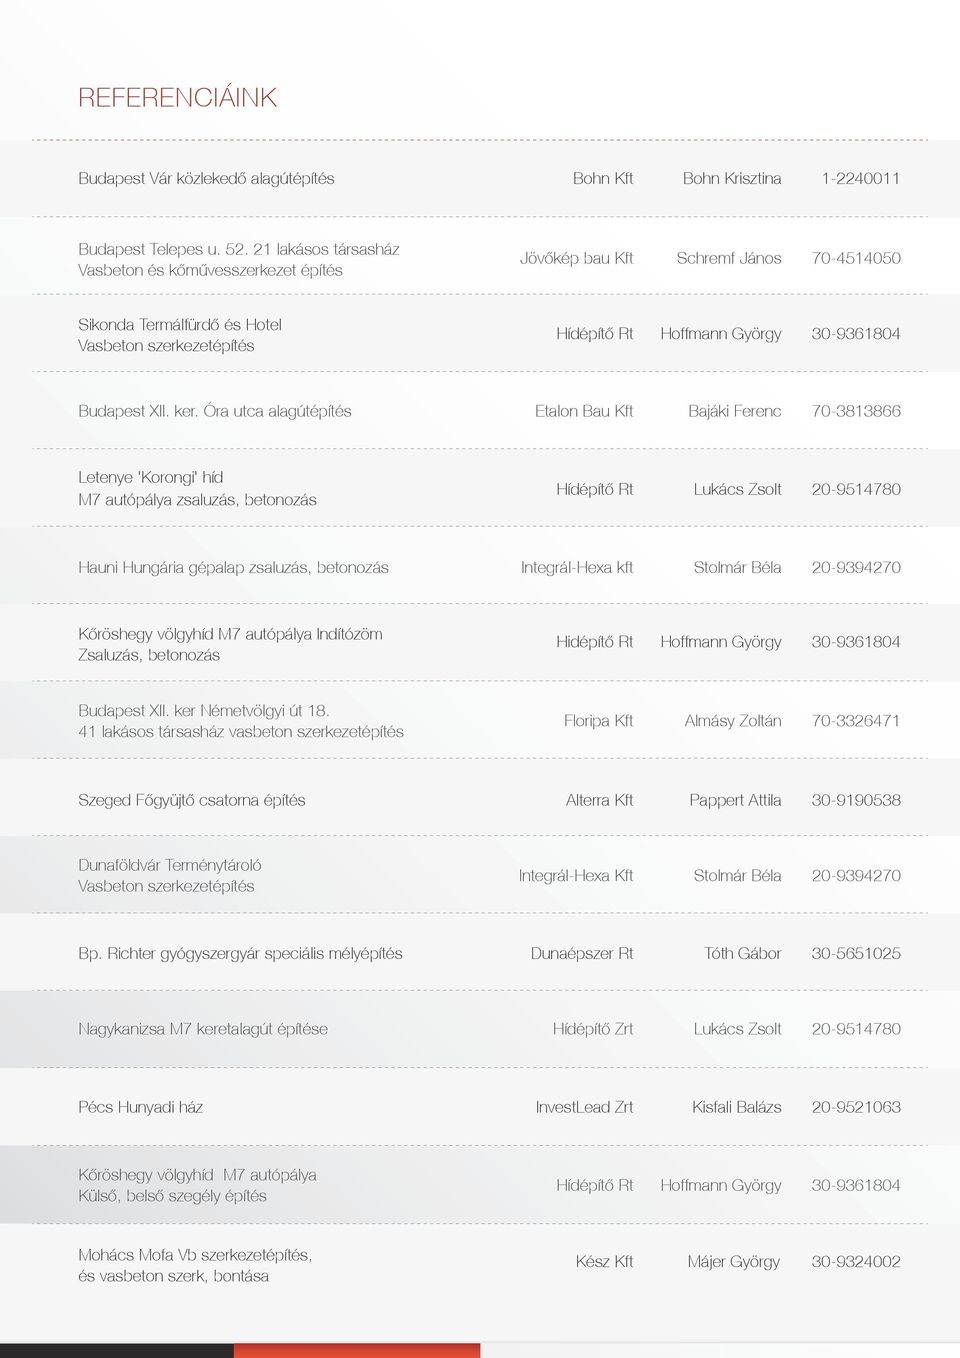The height and width of the screenshot is (1358, 960).
Task: Select Jövőkép bau Kft company name
Action: pos(576,258)
